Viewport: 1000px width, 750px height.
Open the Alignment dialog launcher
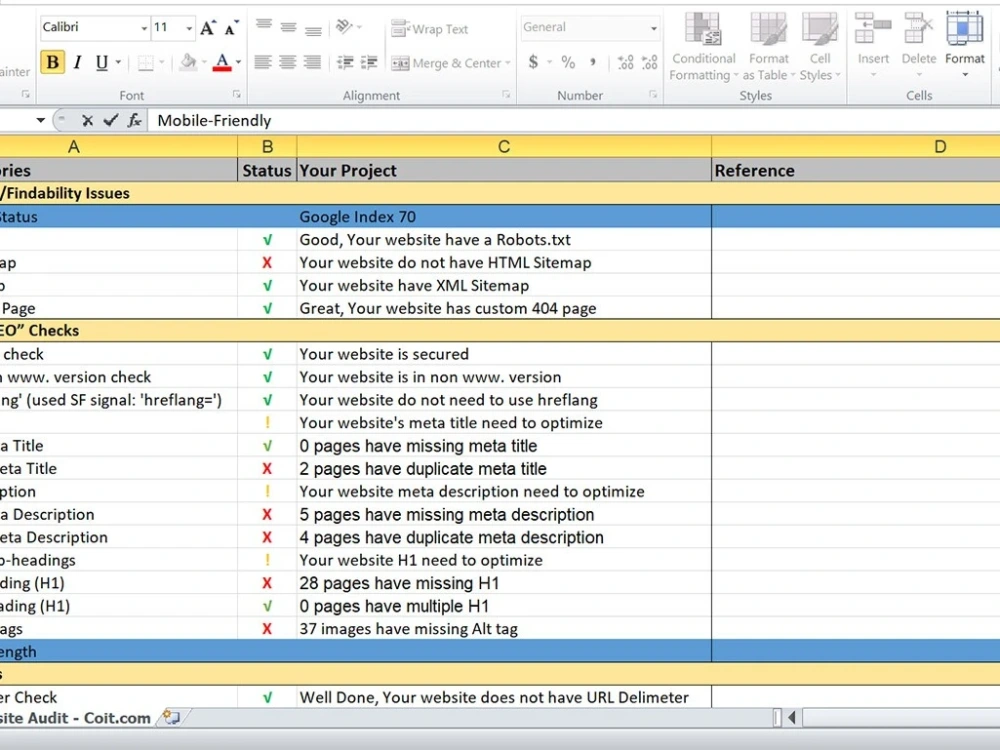pos(506,94)
